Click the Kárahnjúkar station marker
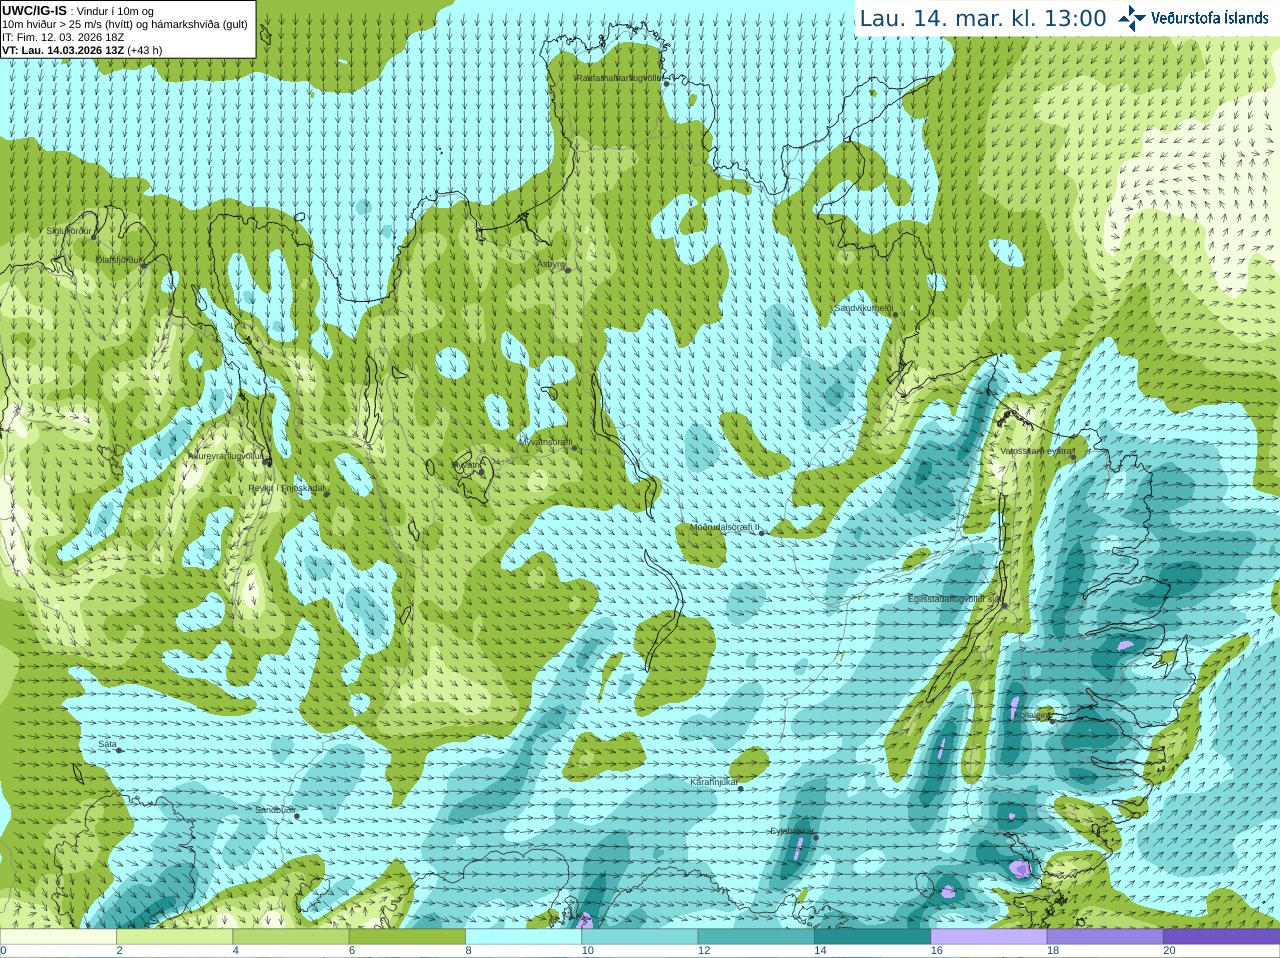 741,789
